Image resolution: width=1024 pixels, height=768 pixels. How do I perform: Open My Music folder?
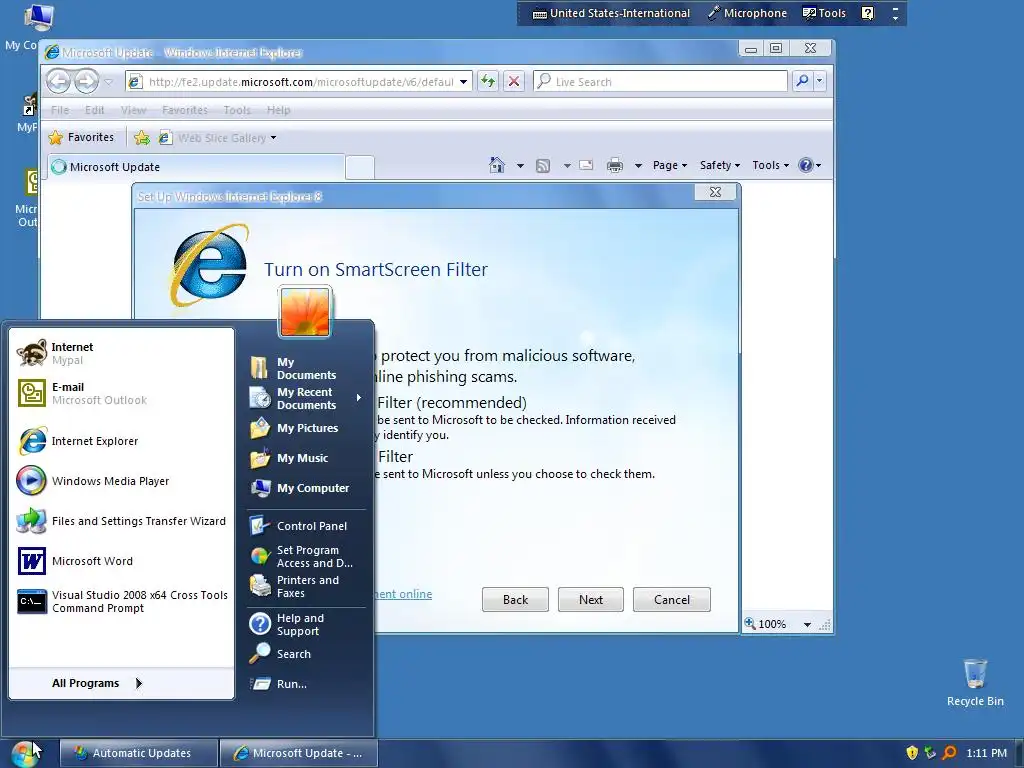click(x=306, y=458)
